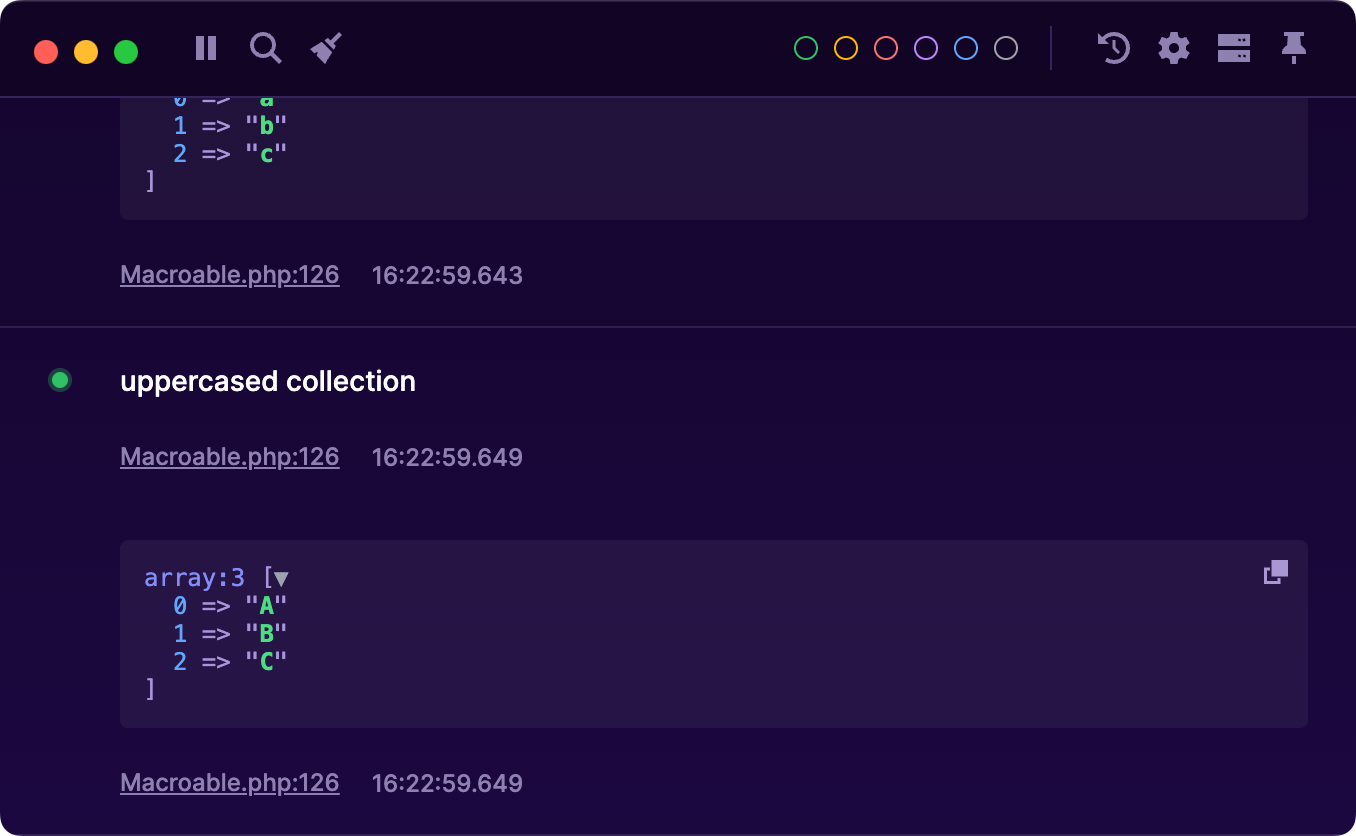Viewport: 1356px width, 836px height.
Task: Toggle the red color filter
Action: (885, 47)
